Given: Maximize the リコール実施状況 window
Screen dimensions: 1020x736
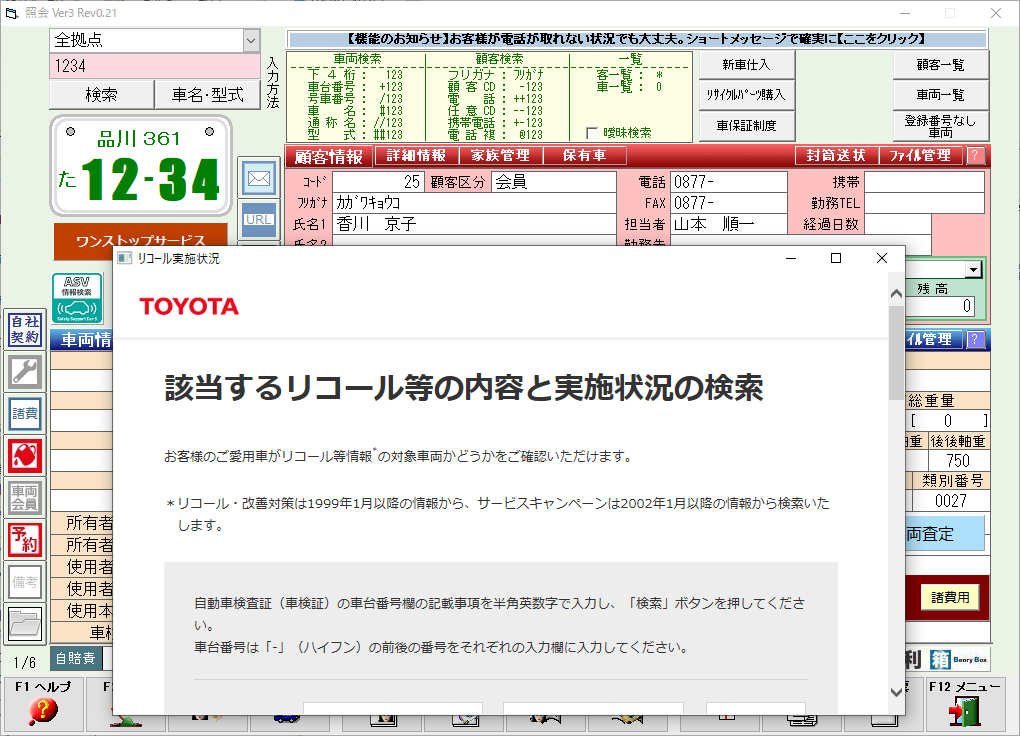Looking at the screenshot, I should [836, 258].
